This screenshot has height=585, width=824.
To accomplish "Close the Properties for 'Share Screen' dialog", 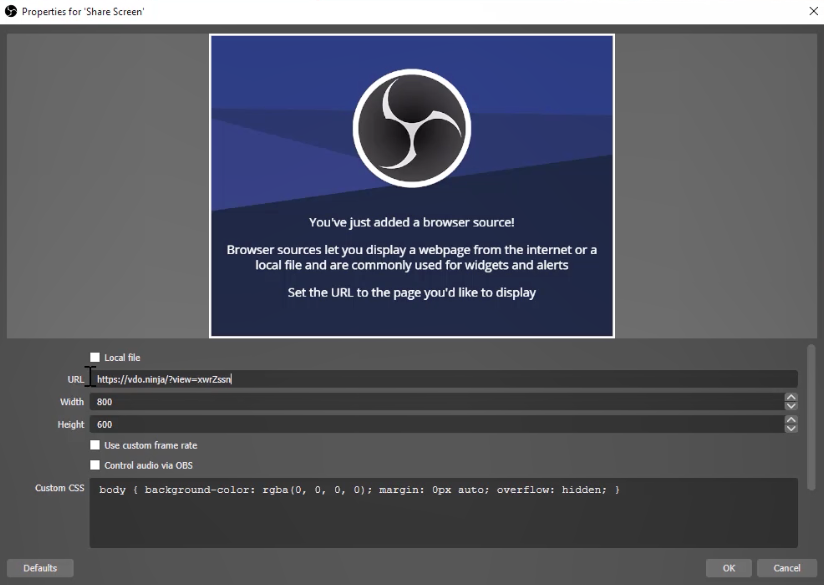I will (813, 11).
